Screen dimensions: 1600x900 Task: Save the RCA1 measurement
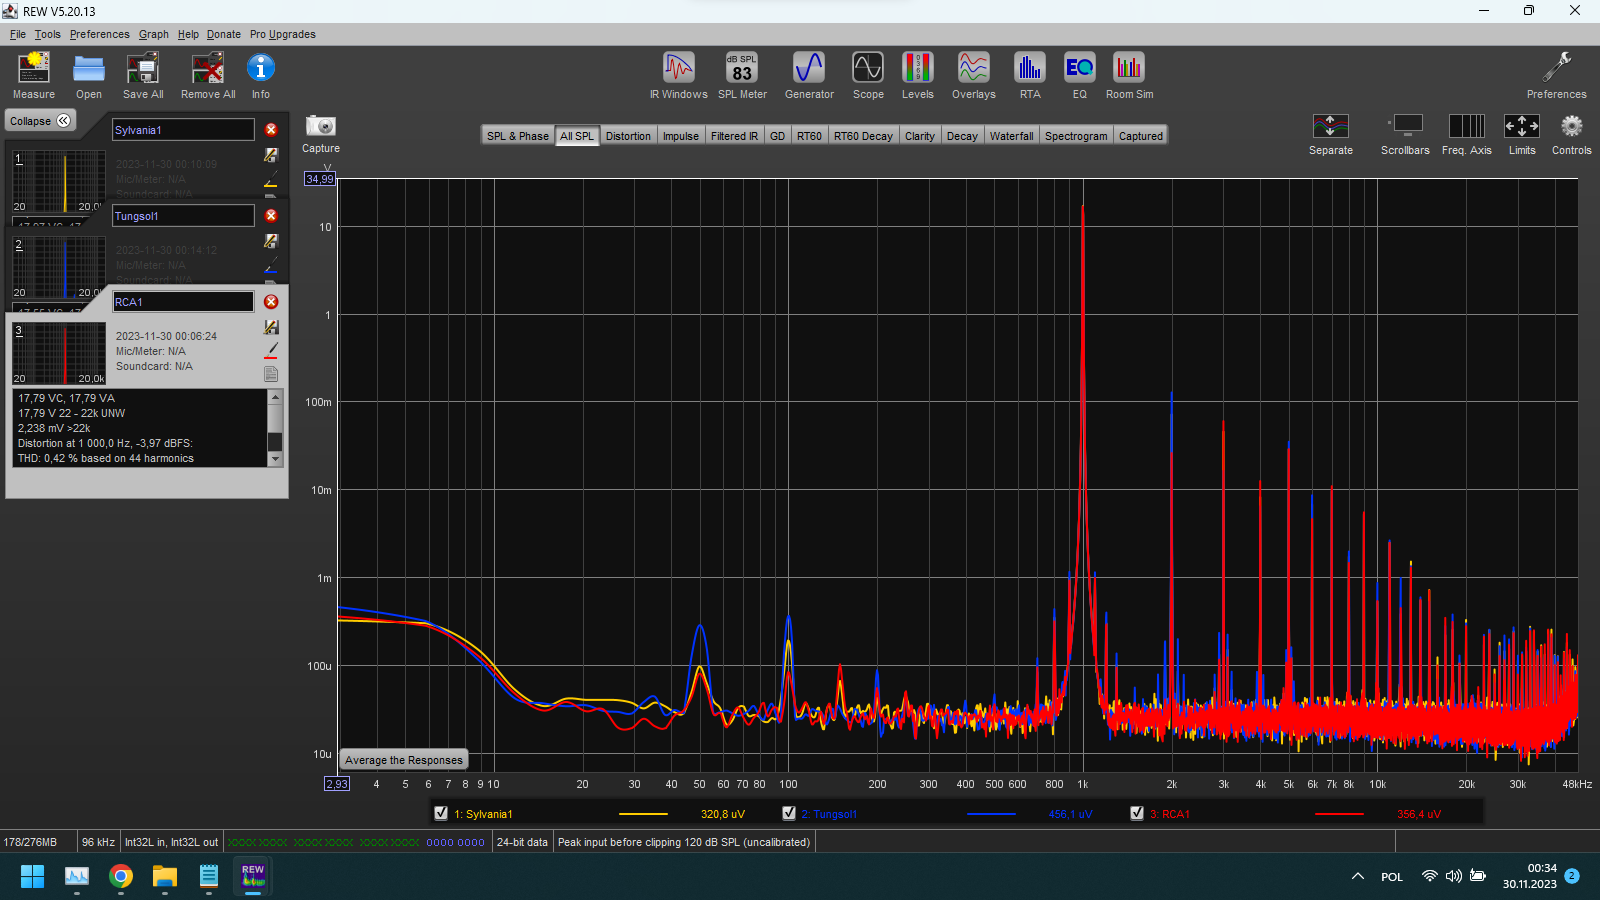click(271, 327)
